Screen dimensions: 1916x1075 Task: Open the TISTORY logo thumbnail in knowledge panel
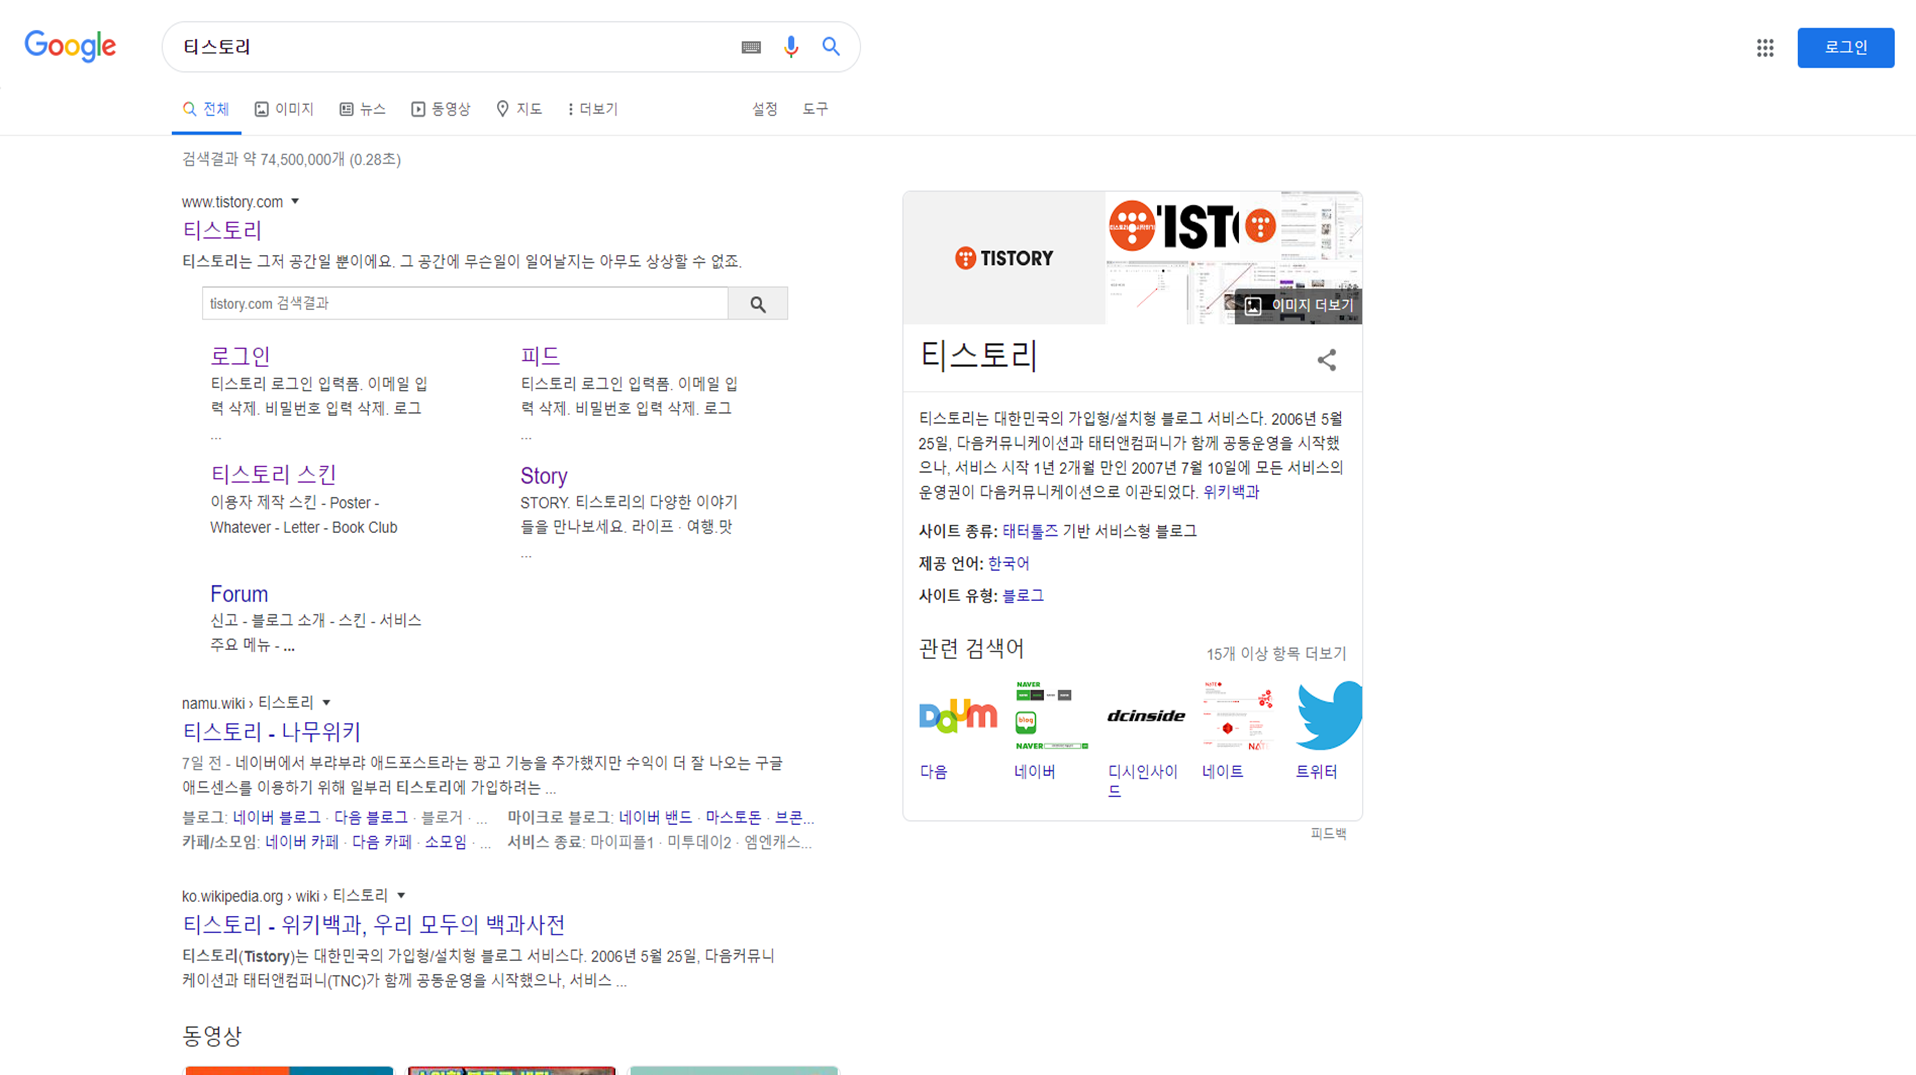pos(1004,258)
